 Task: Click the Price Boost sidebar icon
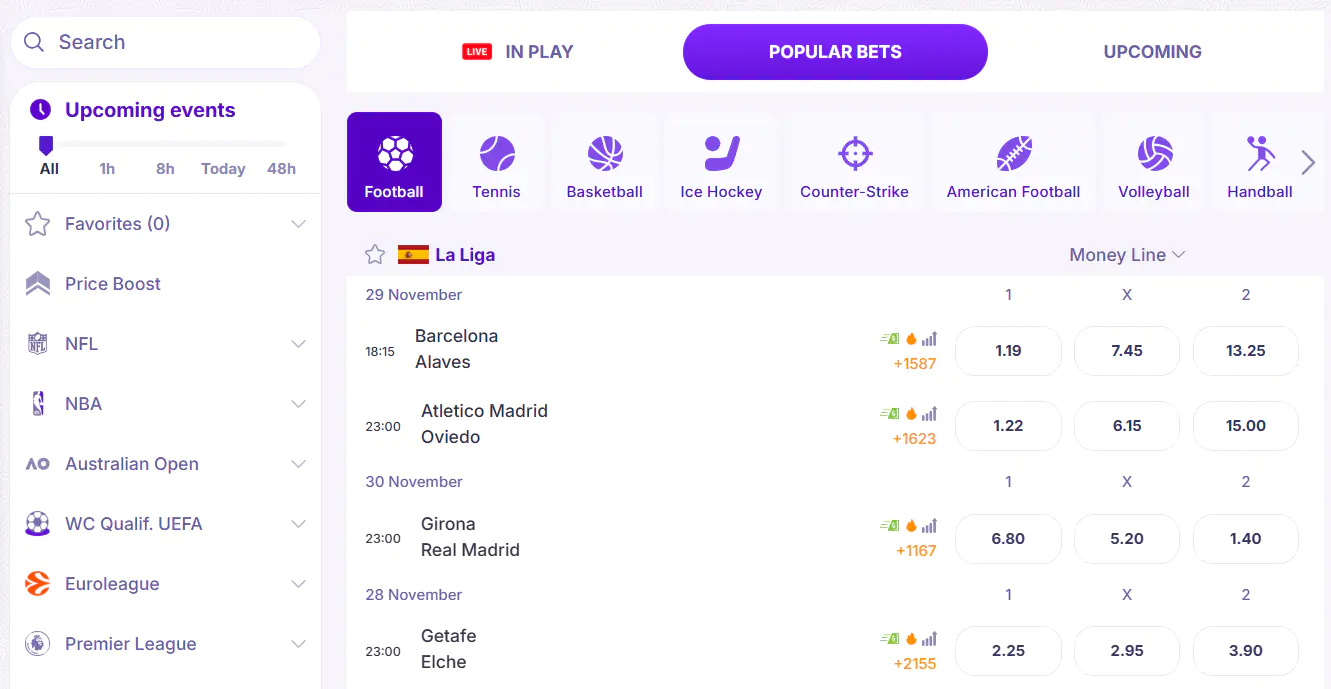pyautogui.click(x=38, y=284)
